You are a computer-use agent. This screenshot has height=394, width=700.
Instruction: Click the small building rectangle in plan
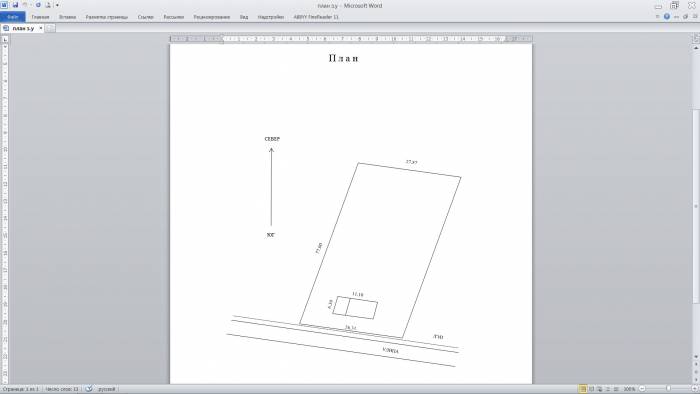[355, 307]
